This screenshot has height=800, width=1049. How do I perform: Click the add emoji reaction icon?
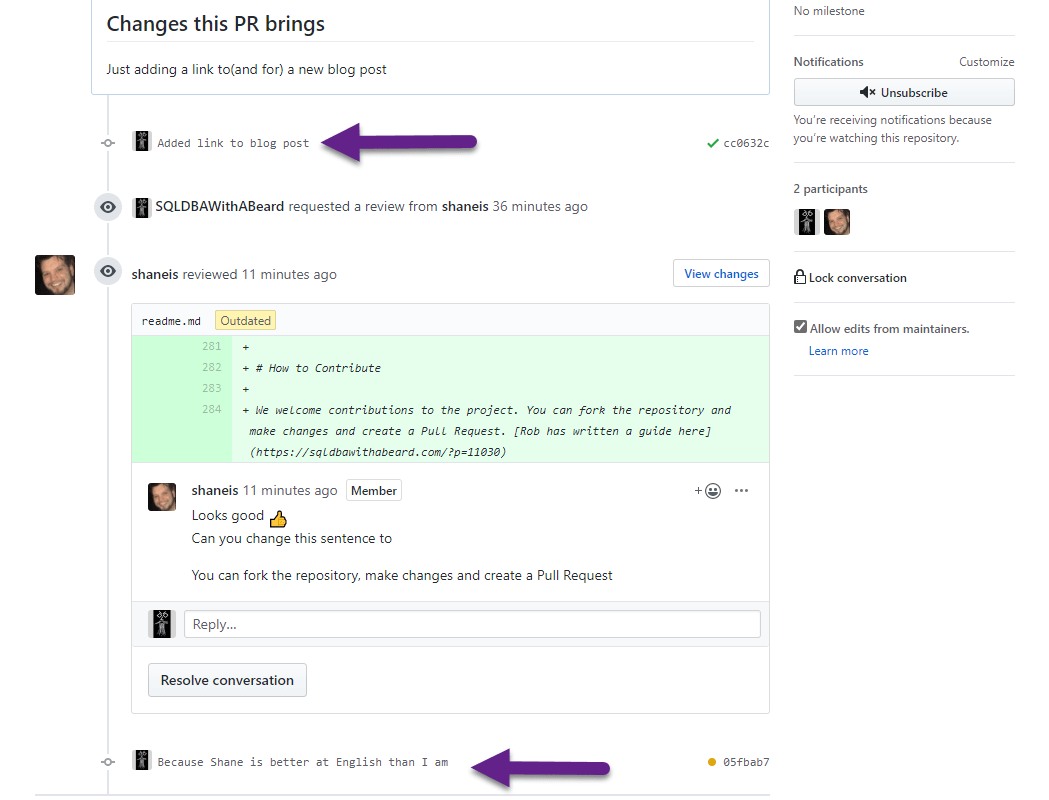[x=708, y=491]
